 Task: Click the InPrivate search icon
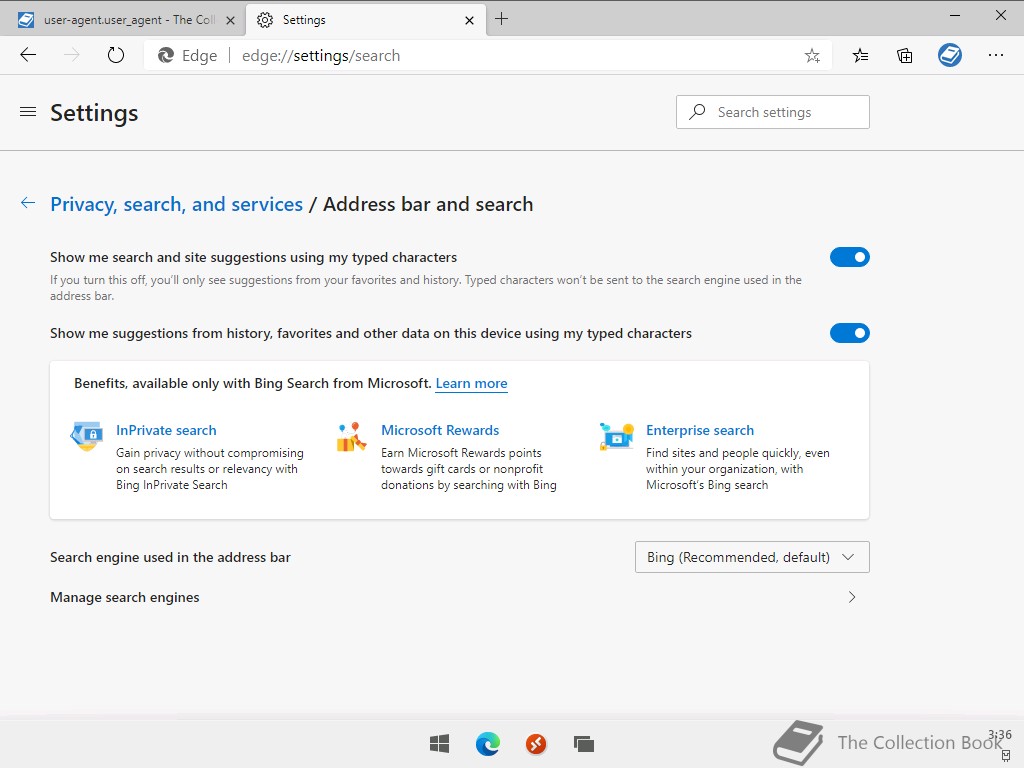(x=86, y=436)
